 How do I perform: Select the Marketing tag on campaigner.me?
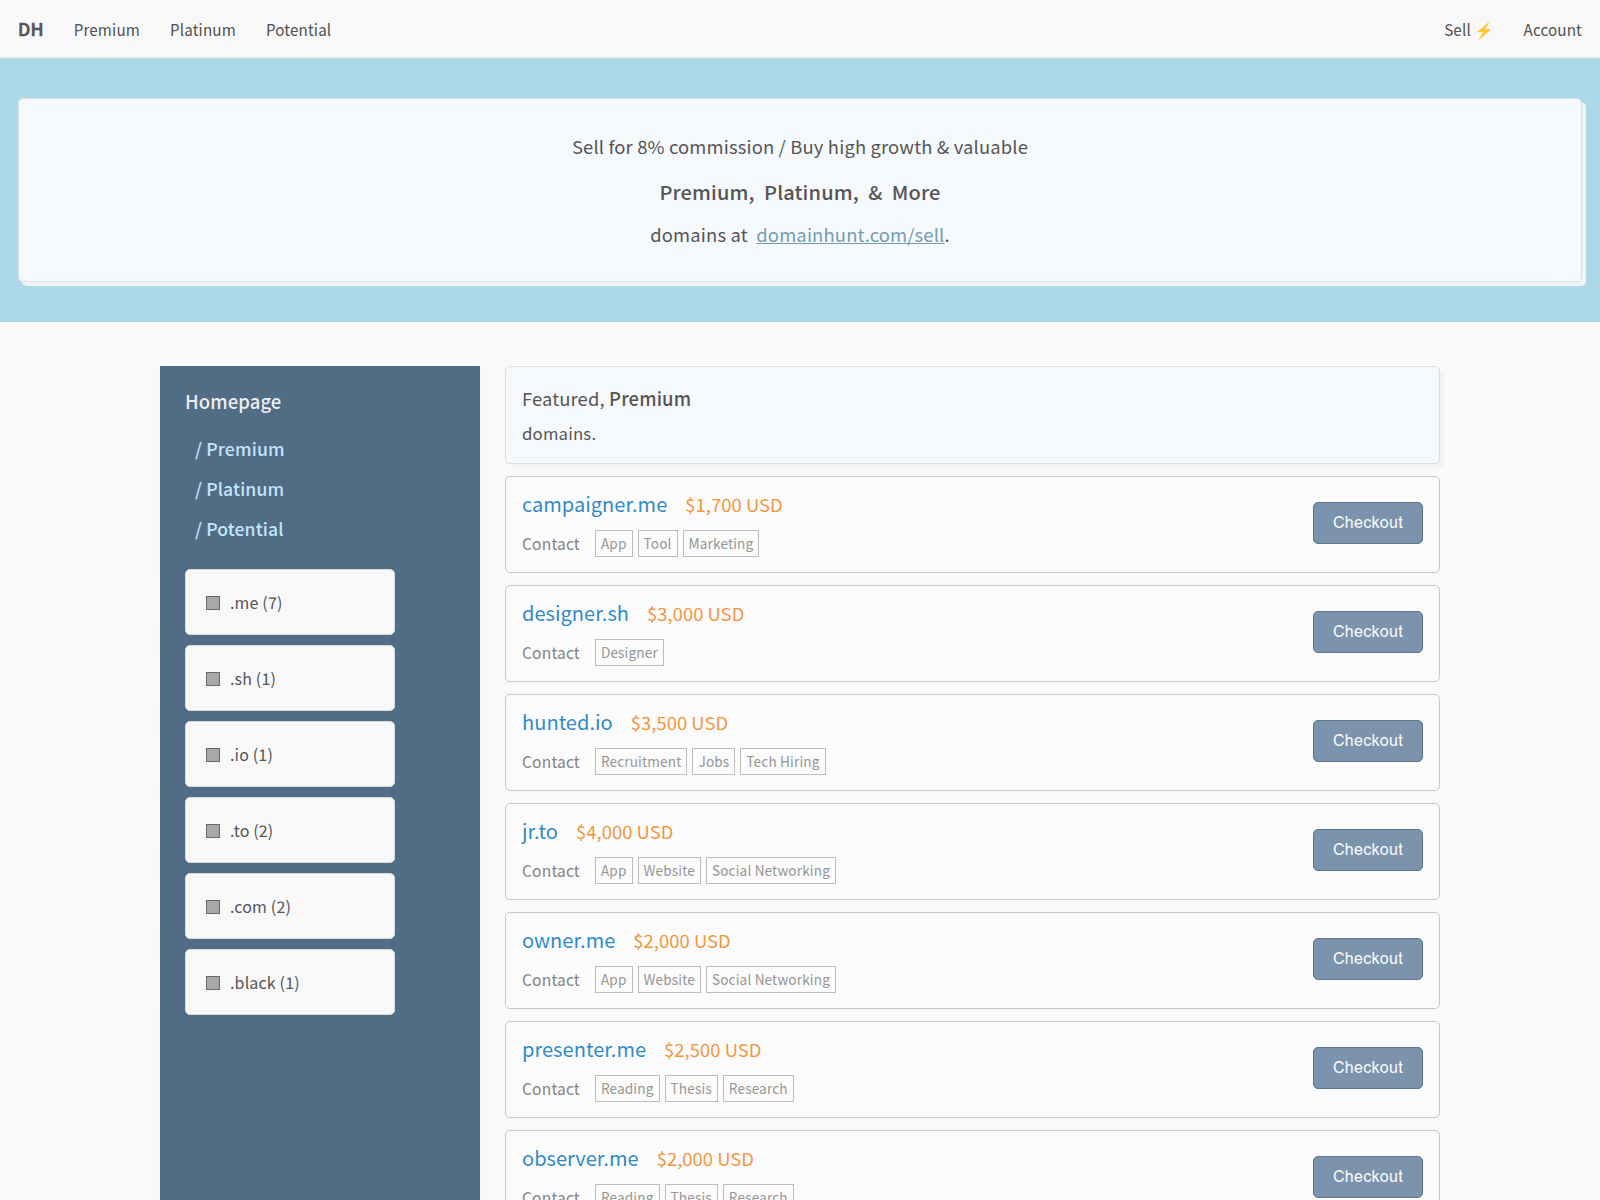coord(721,544)
